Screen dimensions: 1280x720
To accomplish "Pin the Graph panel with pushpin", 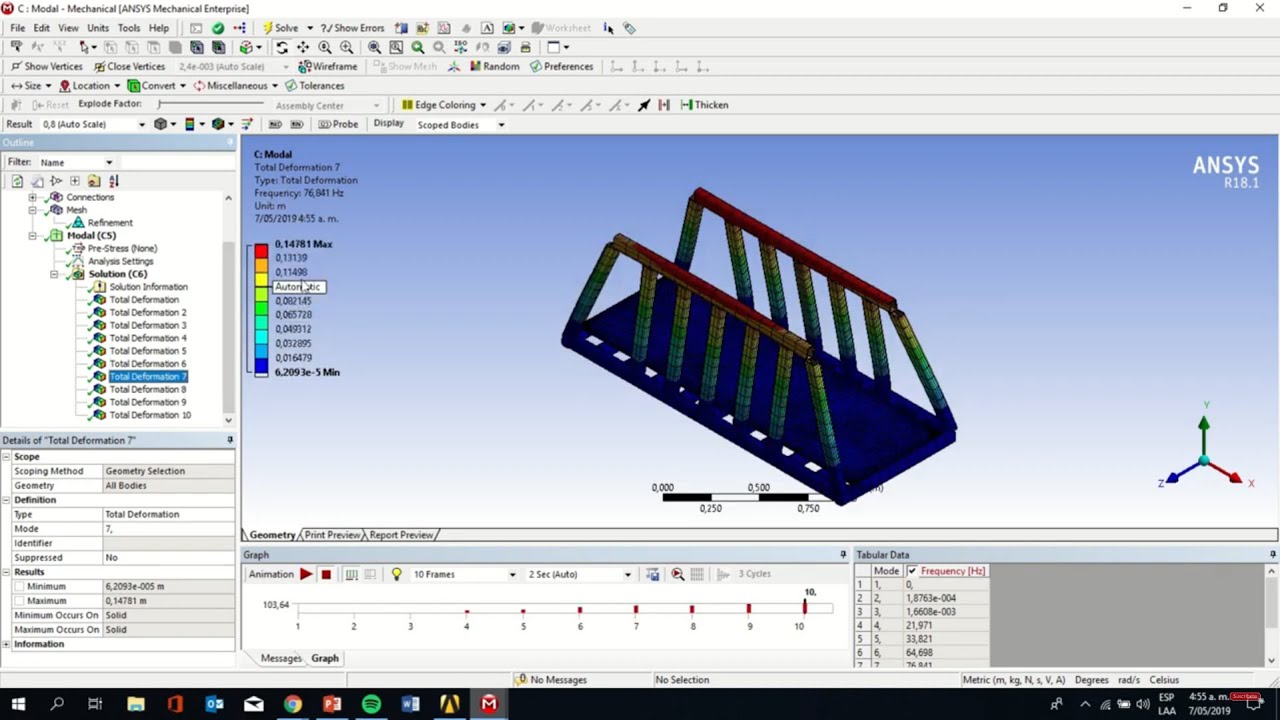I will 842,554.
